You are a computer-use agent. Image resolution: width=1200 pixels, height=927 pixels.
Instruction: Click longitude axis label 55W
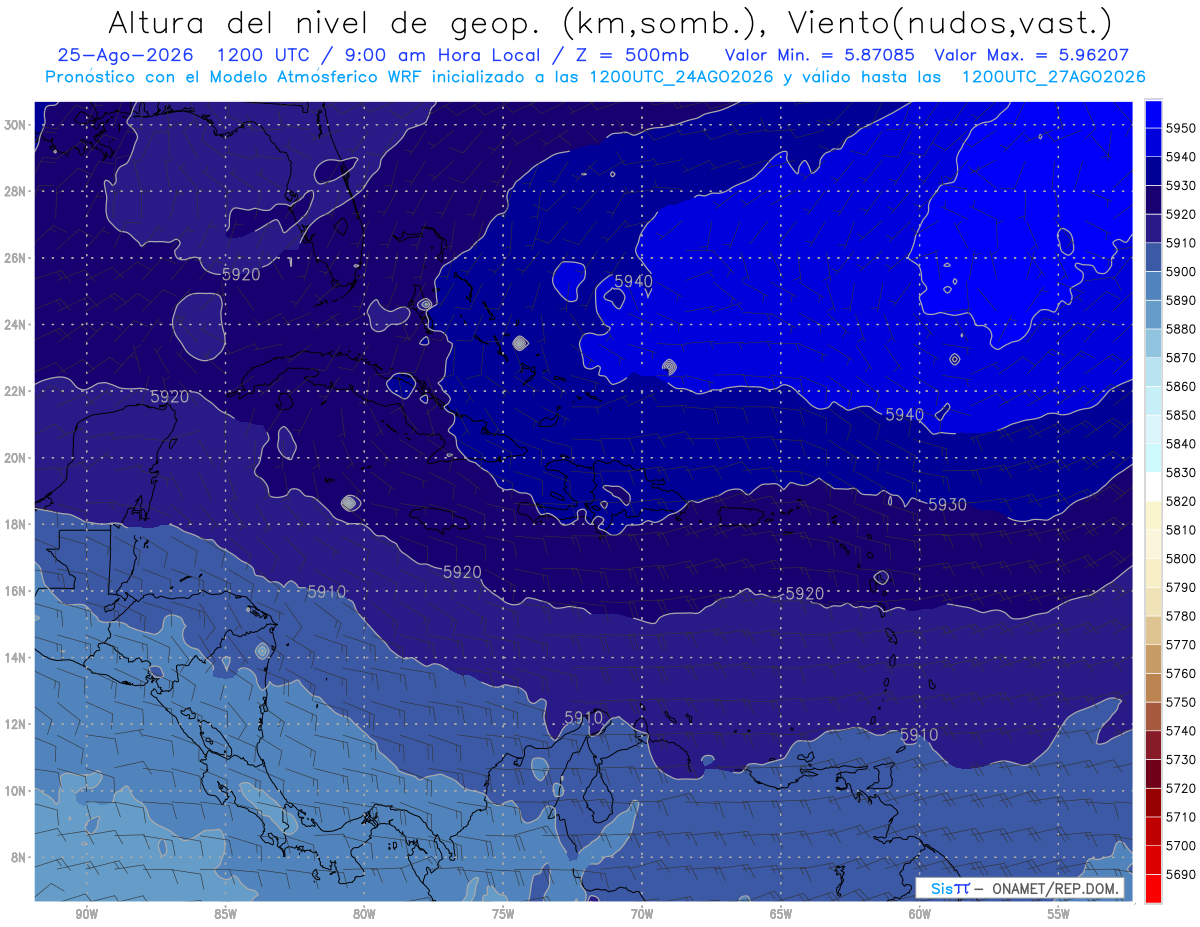(x=1059, y=915)
